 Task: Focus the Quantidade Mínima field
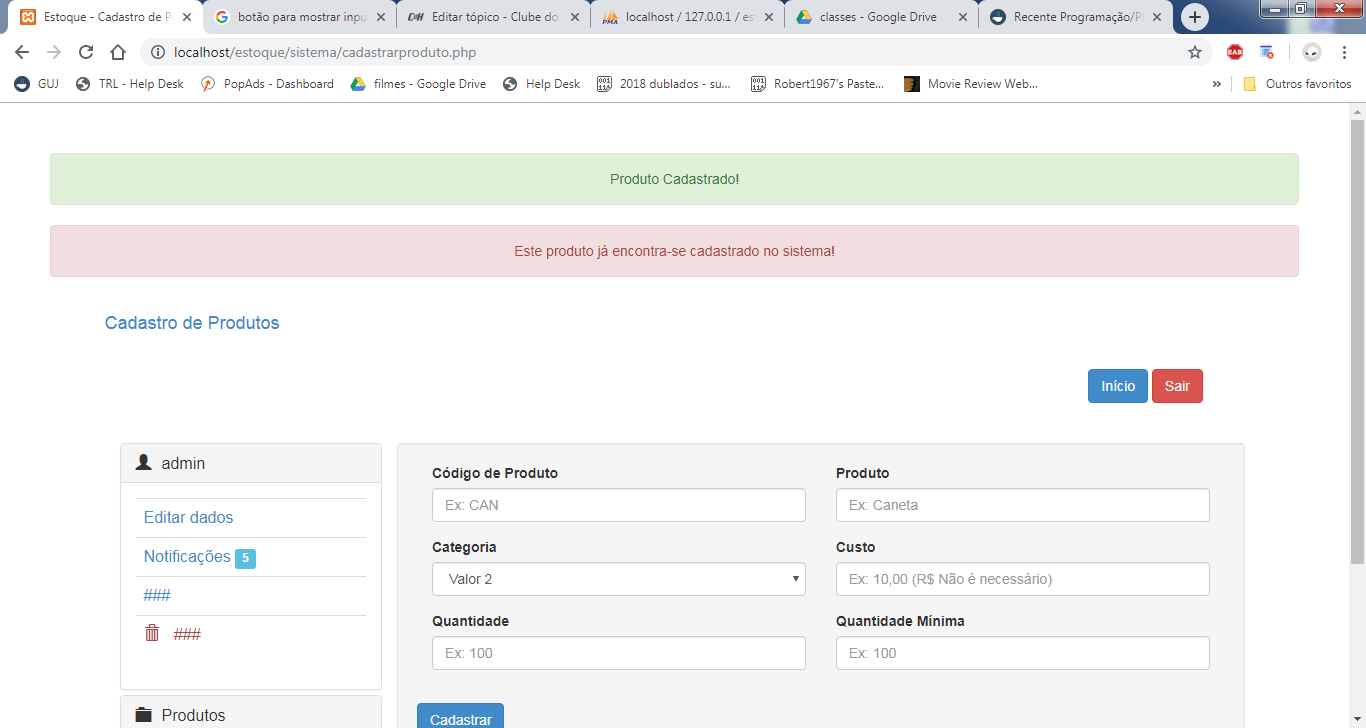[1023, 653]
